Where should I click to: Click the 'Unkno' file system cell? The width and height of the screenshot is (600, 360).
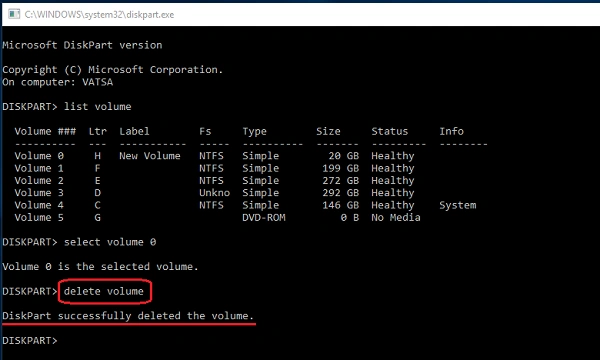214,192
